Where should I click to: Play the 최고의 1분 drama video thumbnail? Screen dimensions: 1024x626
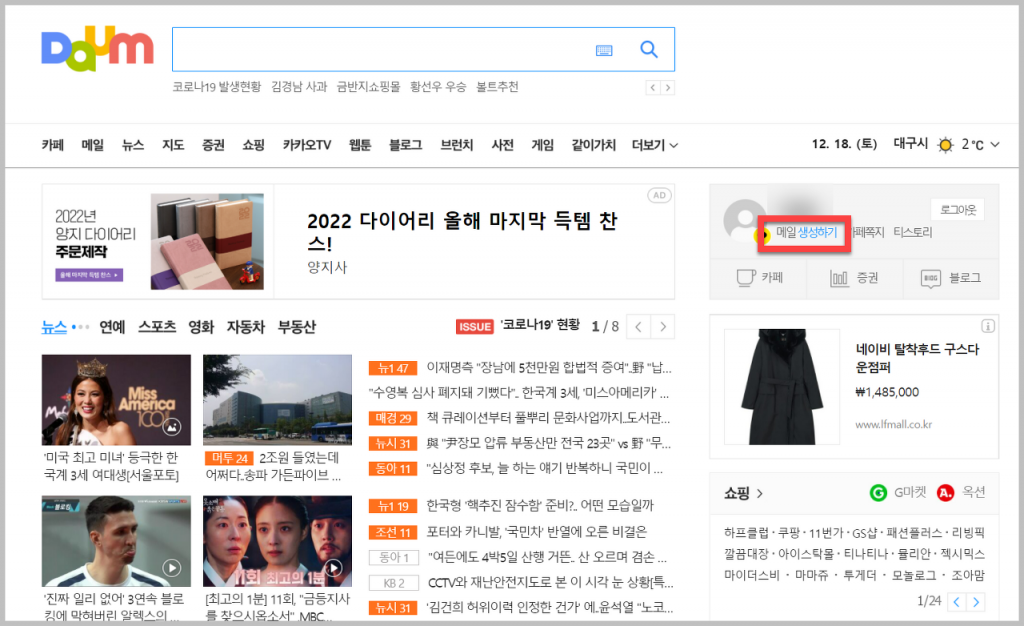click(278, 541)
